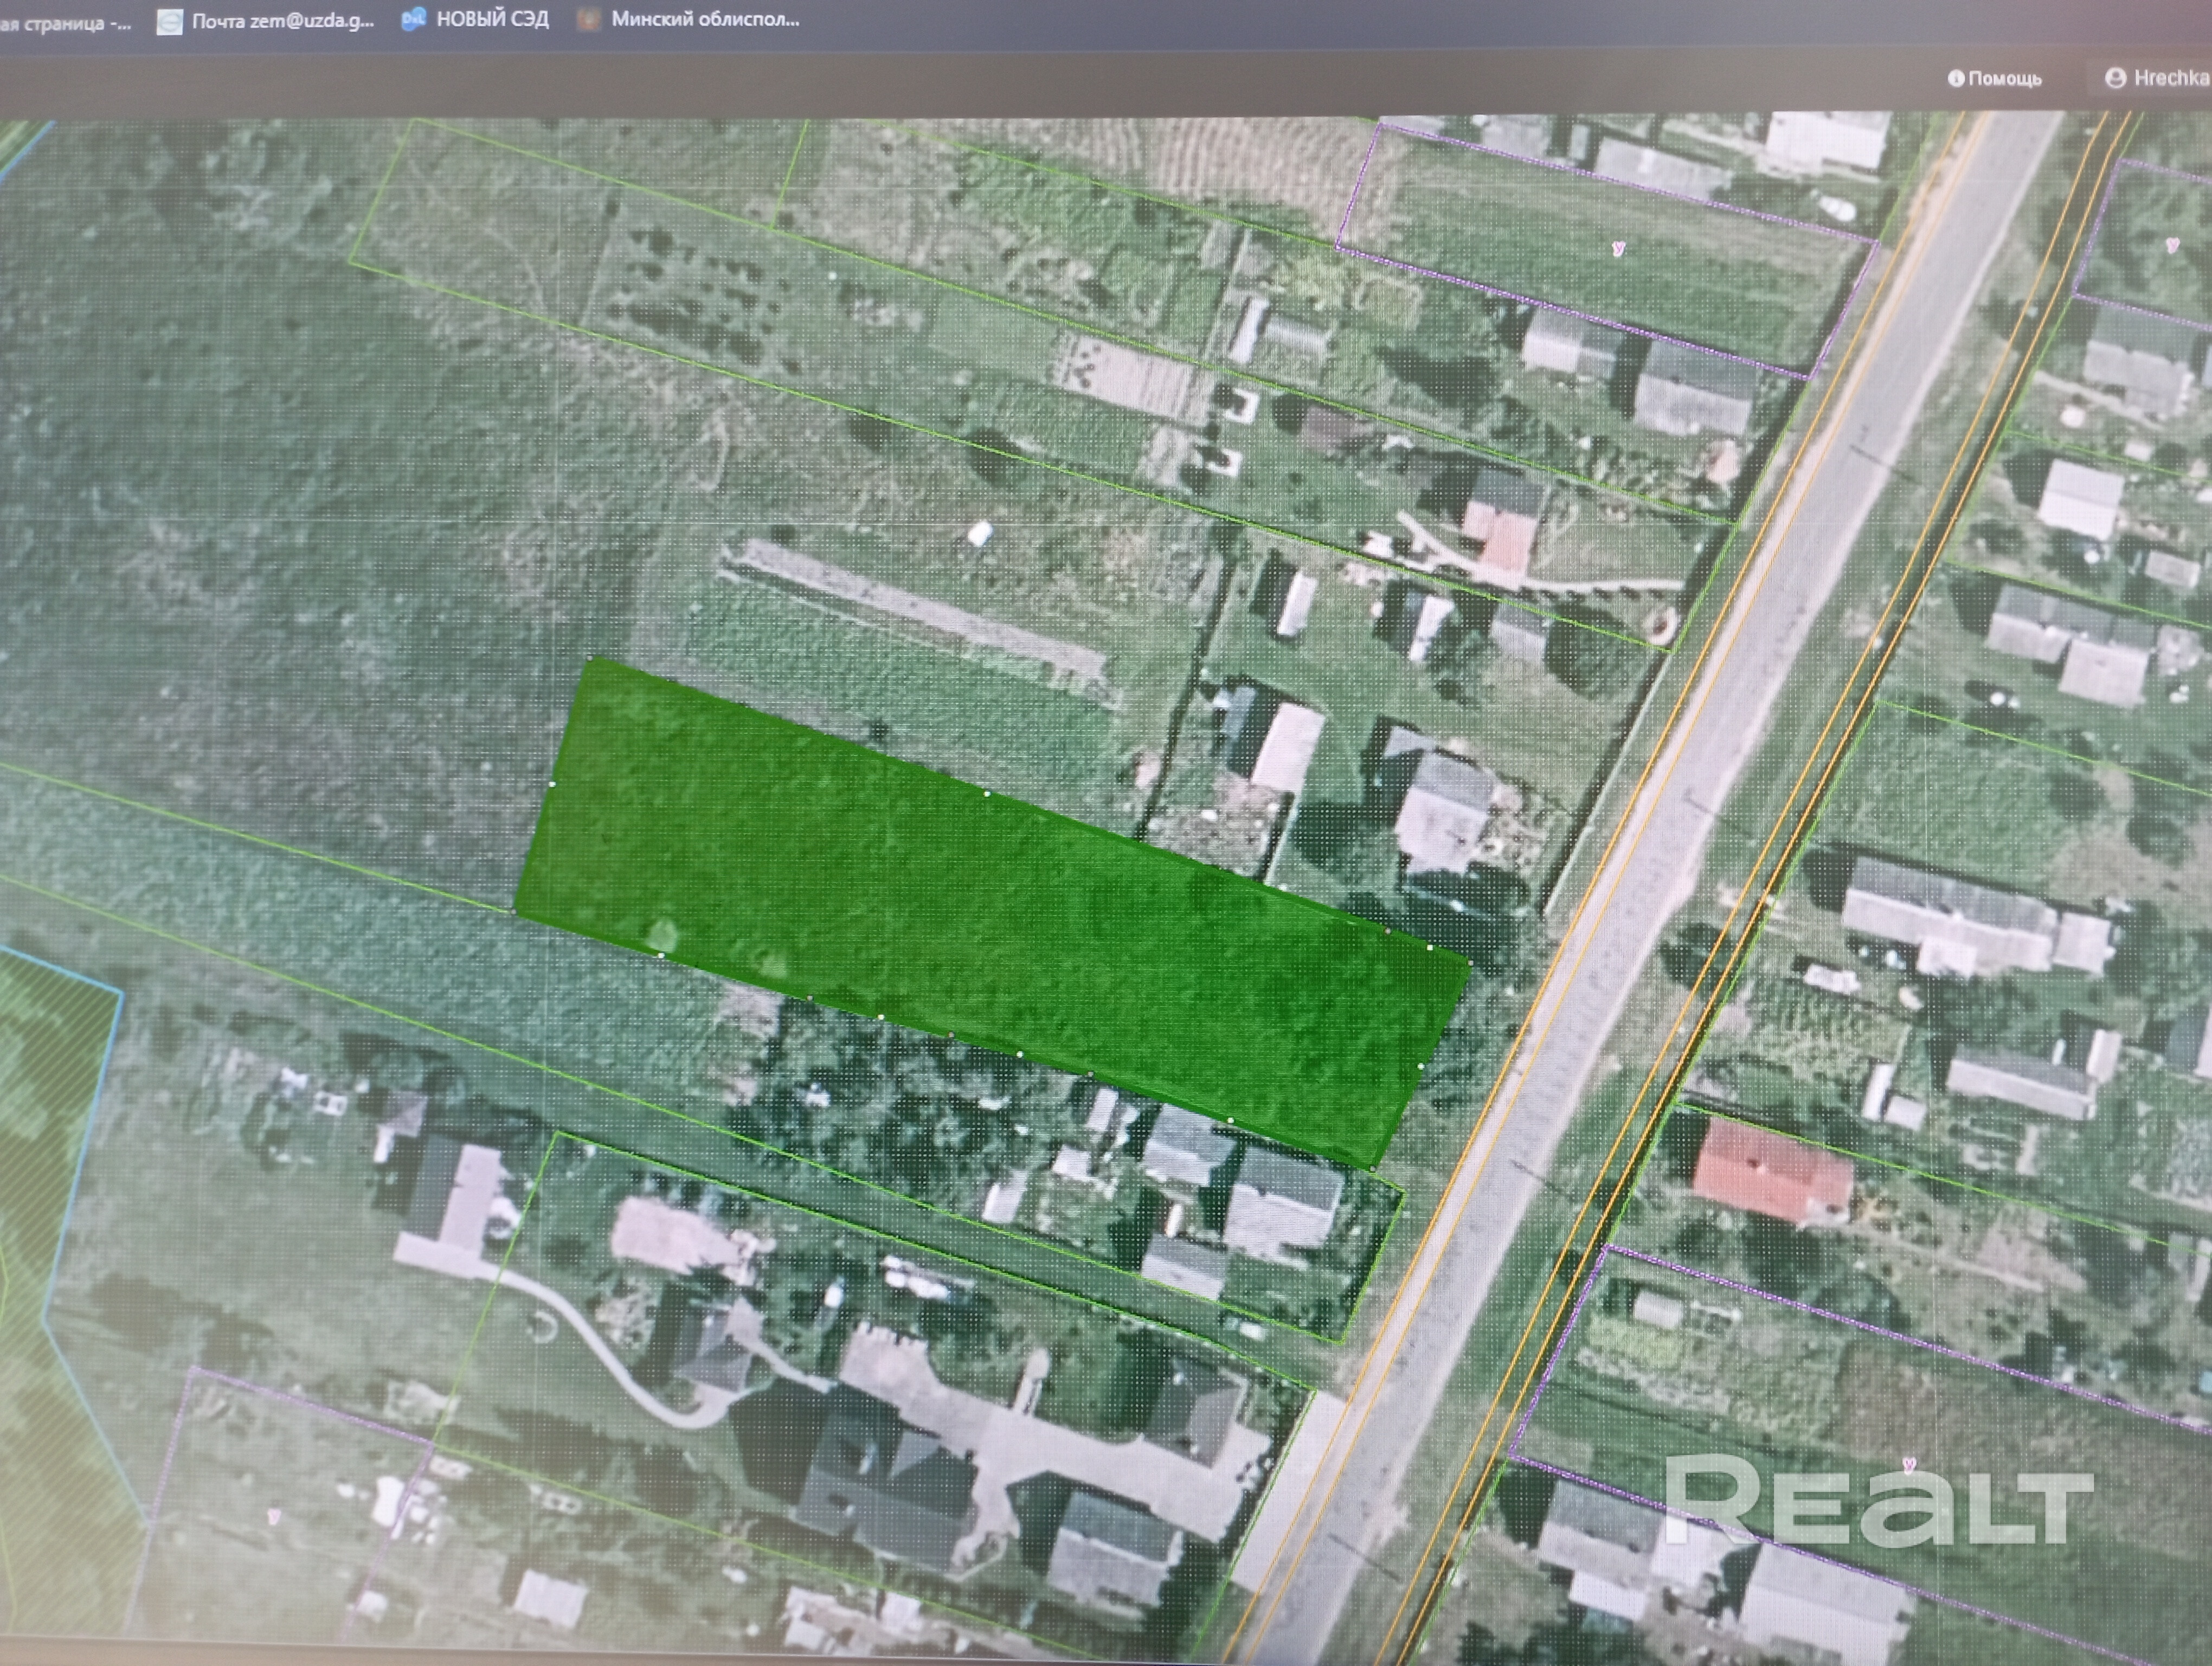Click the Помощь info icon
Screen dimensions: 2212x1666
point(1956,79)
